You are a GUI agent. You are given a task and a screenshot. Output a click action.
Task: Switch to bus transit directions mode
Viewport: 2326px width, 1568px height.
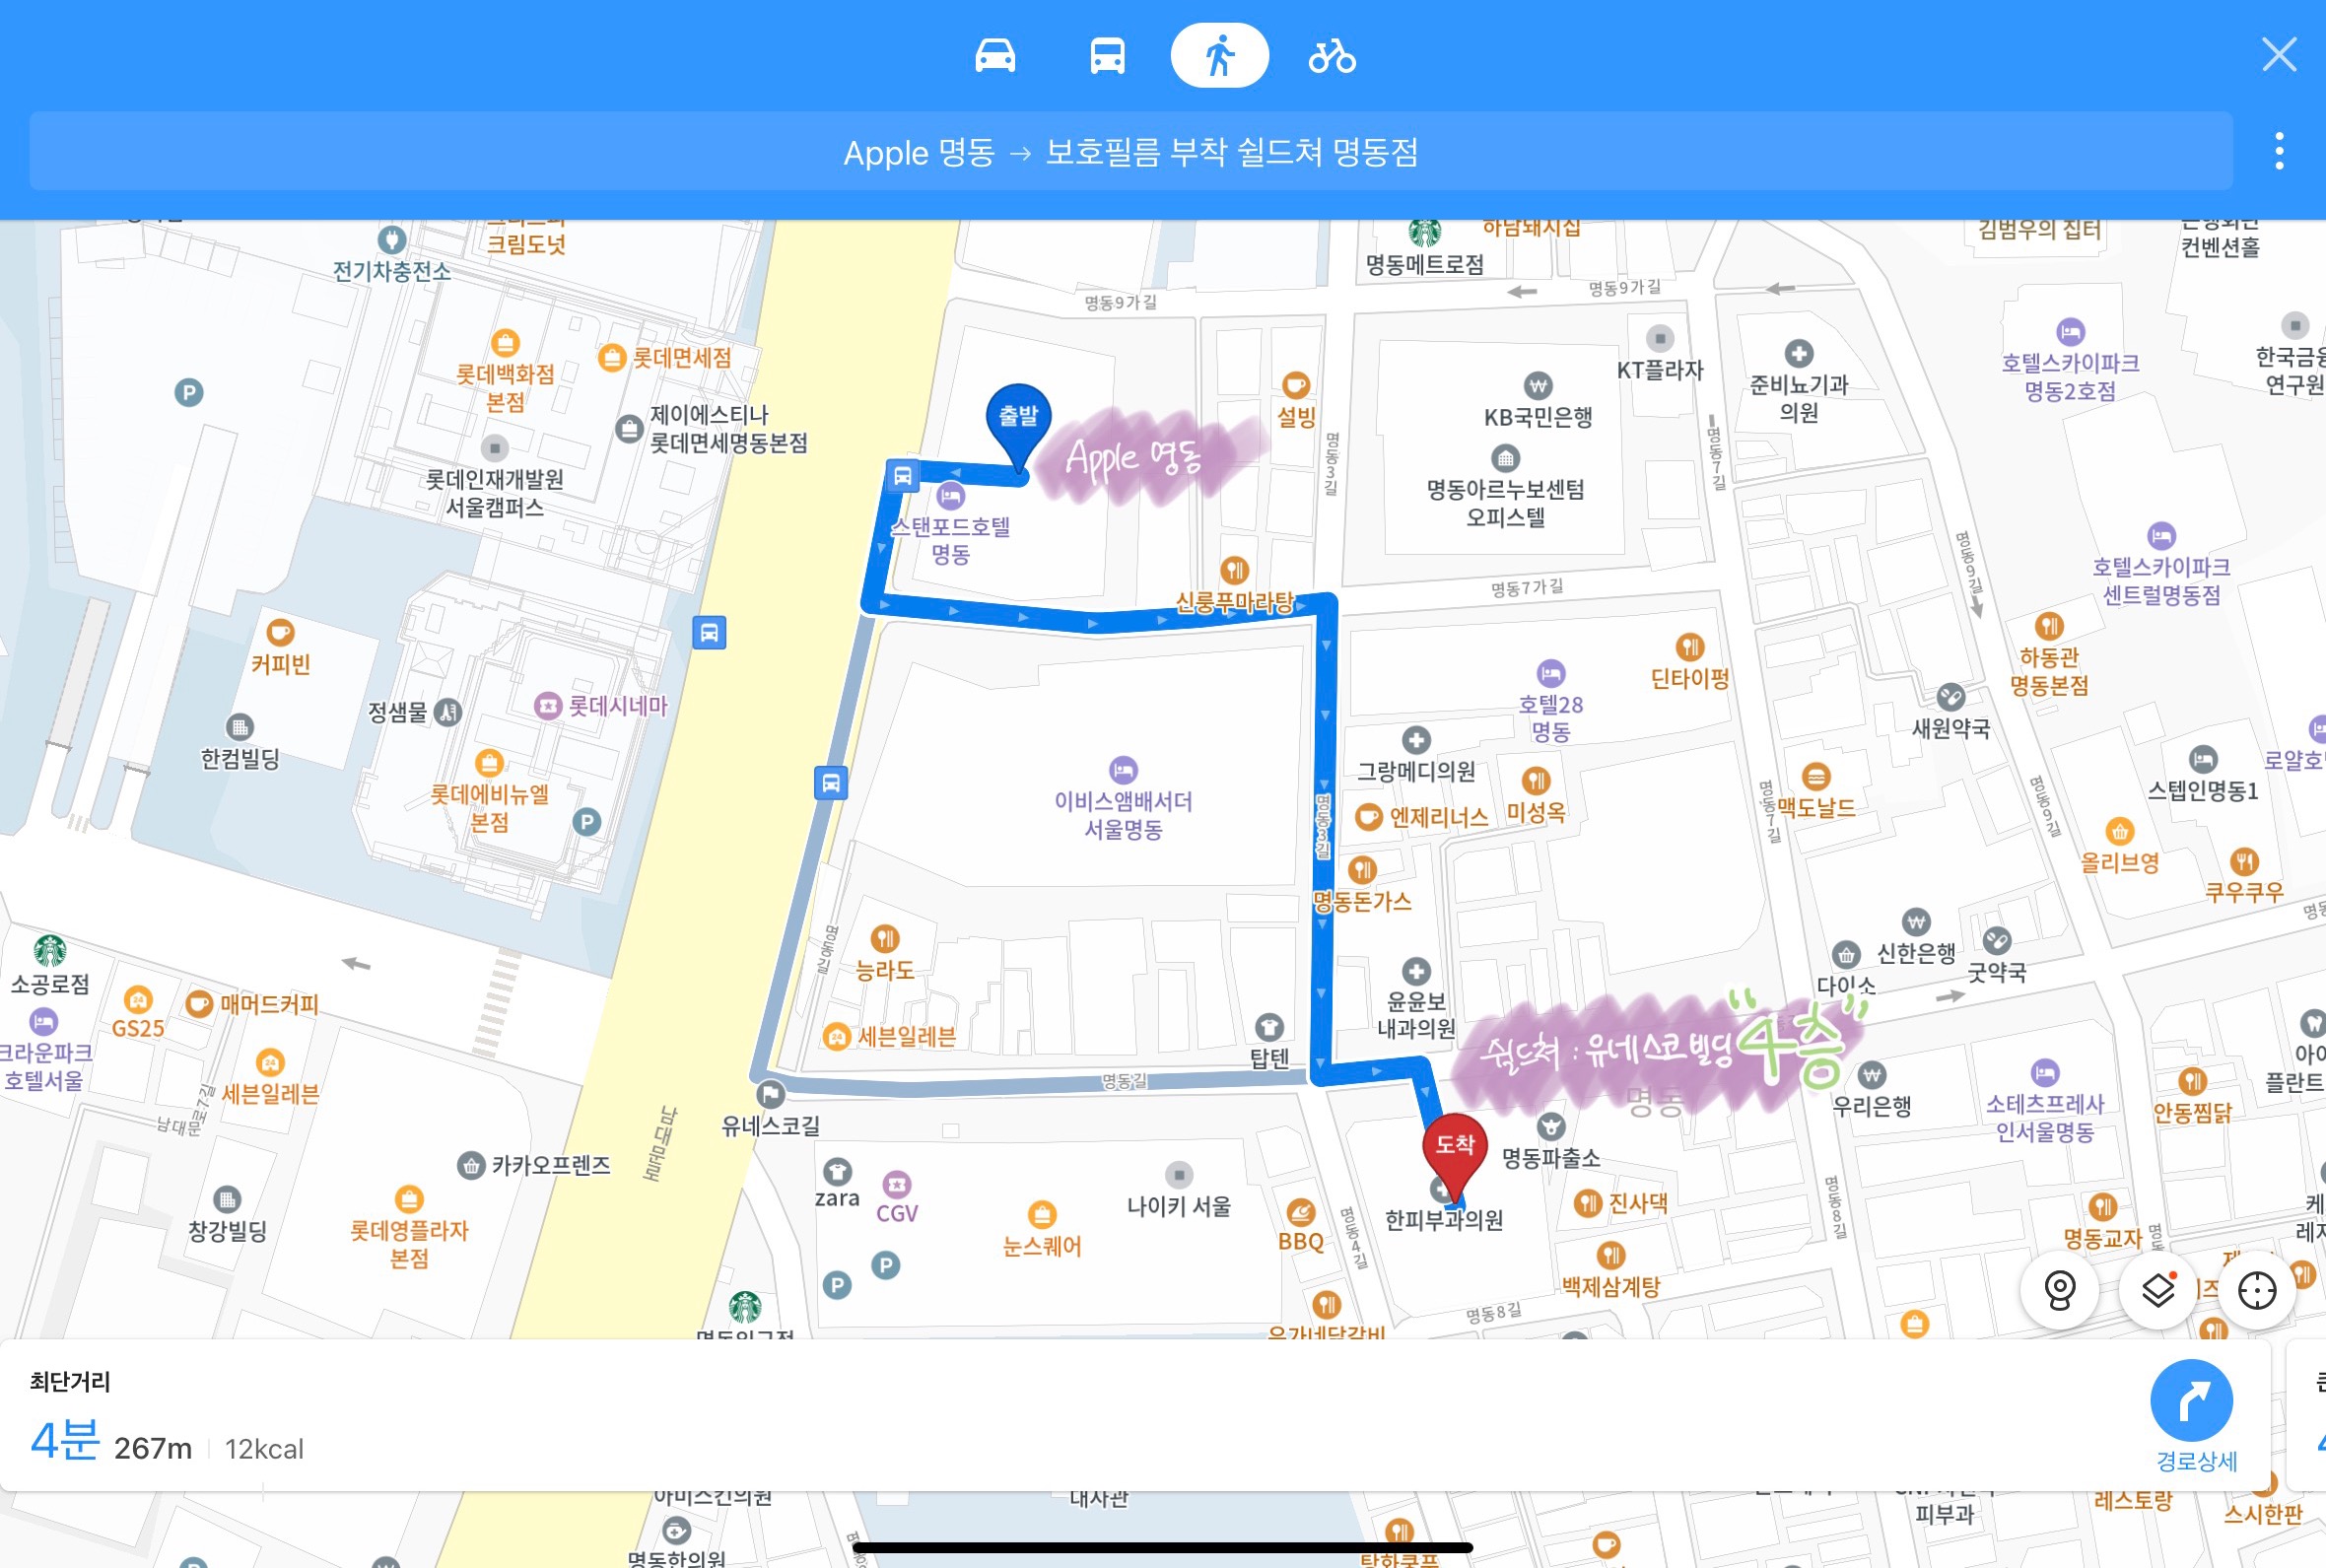(x=1107, y=56)
